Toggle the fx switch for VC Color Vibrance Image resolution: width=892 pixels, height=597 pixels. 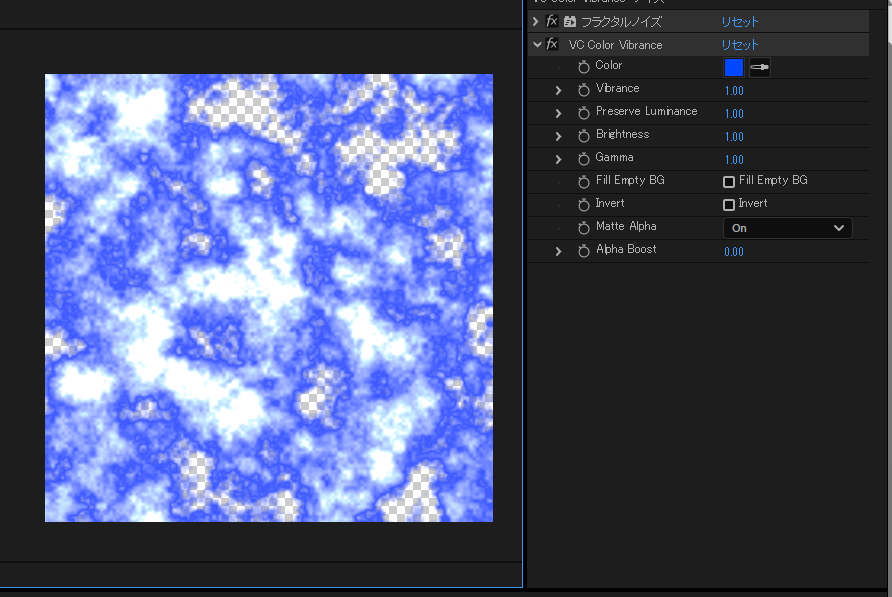click(x=552, y=45)
